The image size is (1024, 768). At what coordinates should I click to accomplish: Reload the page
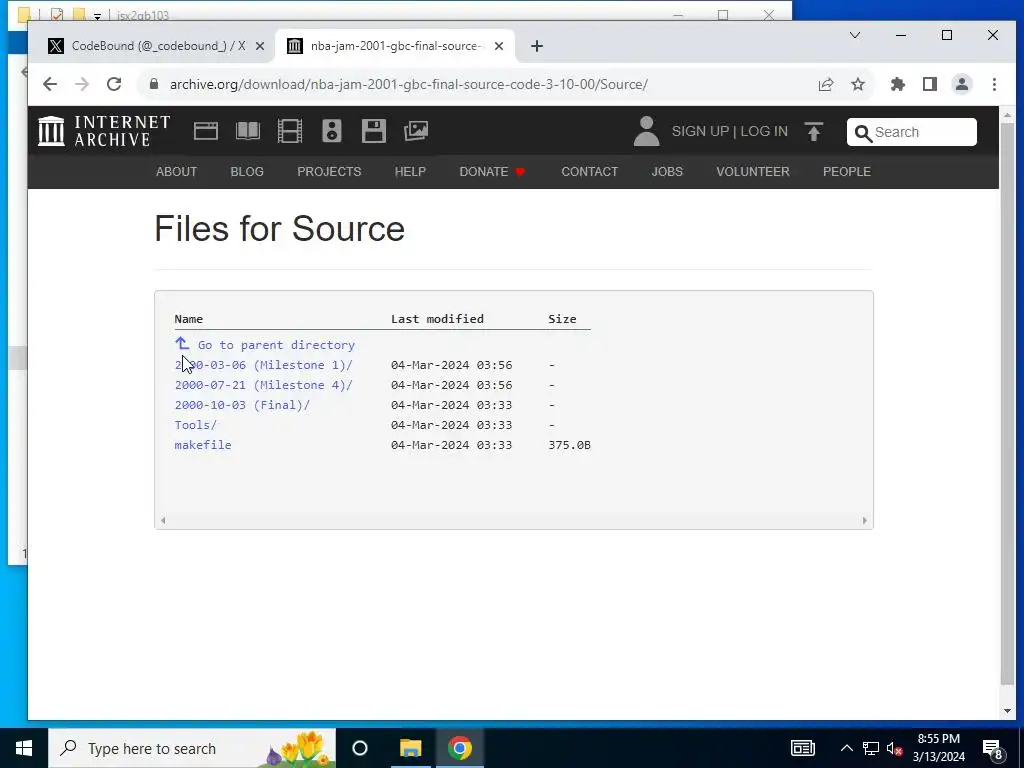pos(114,84)
